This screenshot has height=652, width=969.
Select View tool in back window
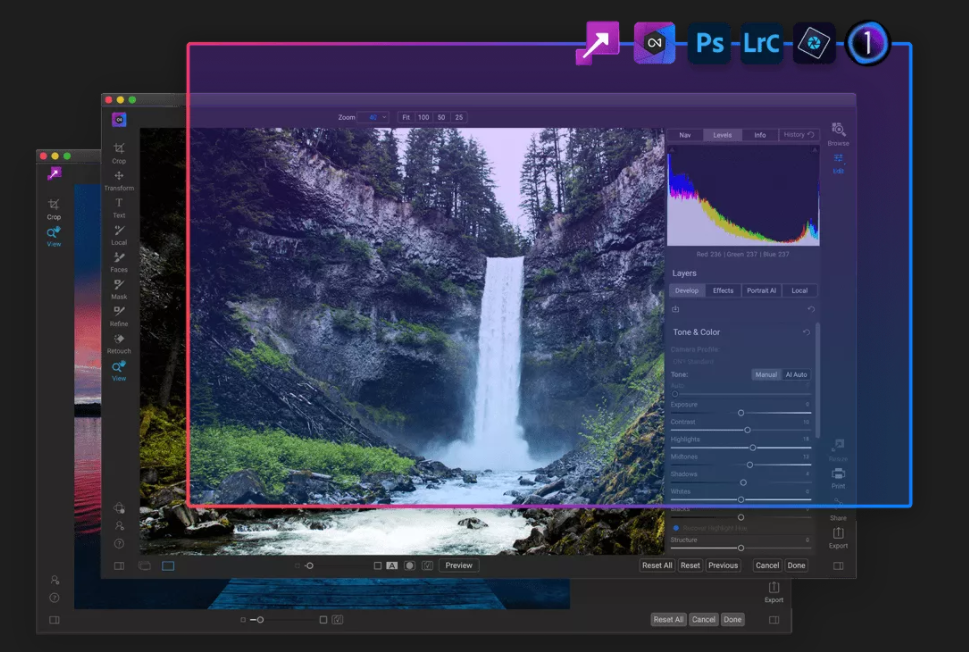pyautogui.click(x=54, y=236)
